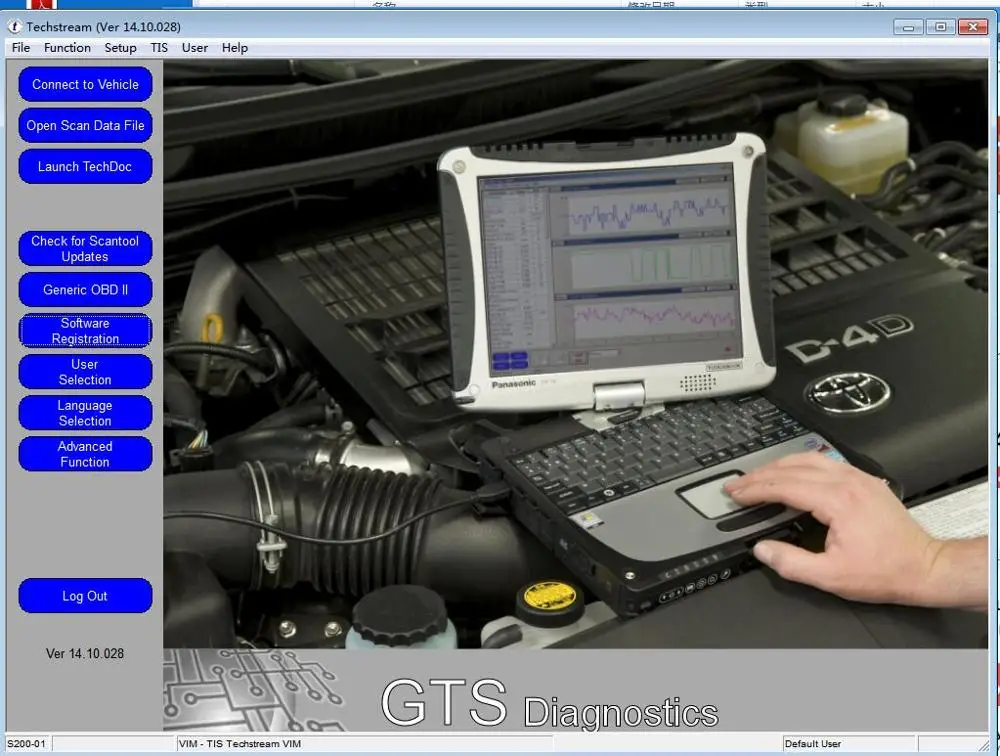Click the Log Out button

click(85, 596)
